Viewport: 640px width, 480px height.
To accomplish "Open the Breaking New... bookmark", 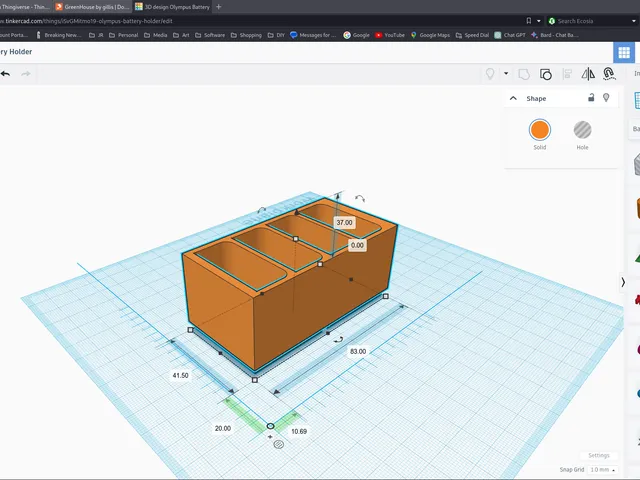I will coord(59,35).
